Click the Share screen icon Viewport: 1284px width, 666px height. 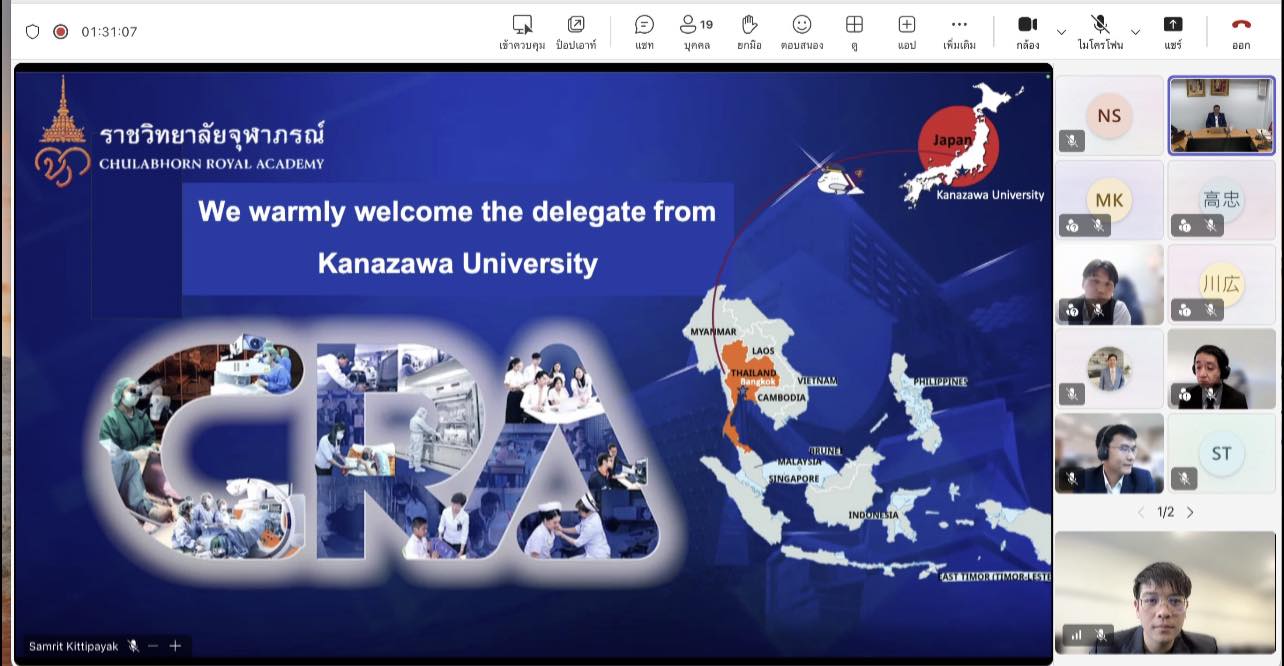pyautogui.click(x=1173, y=31)
